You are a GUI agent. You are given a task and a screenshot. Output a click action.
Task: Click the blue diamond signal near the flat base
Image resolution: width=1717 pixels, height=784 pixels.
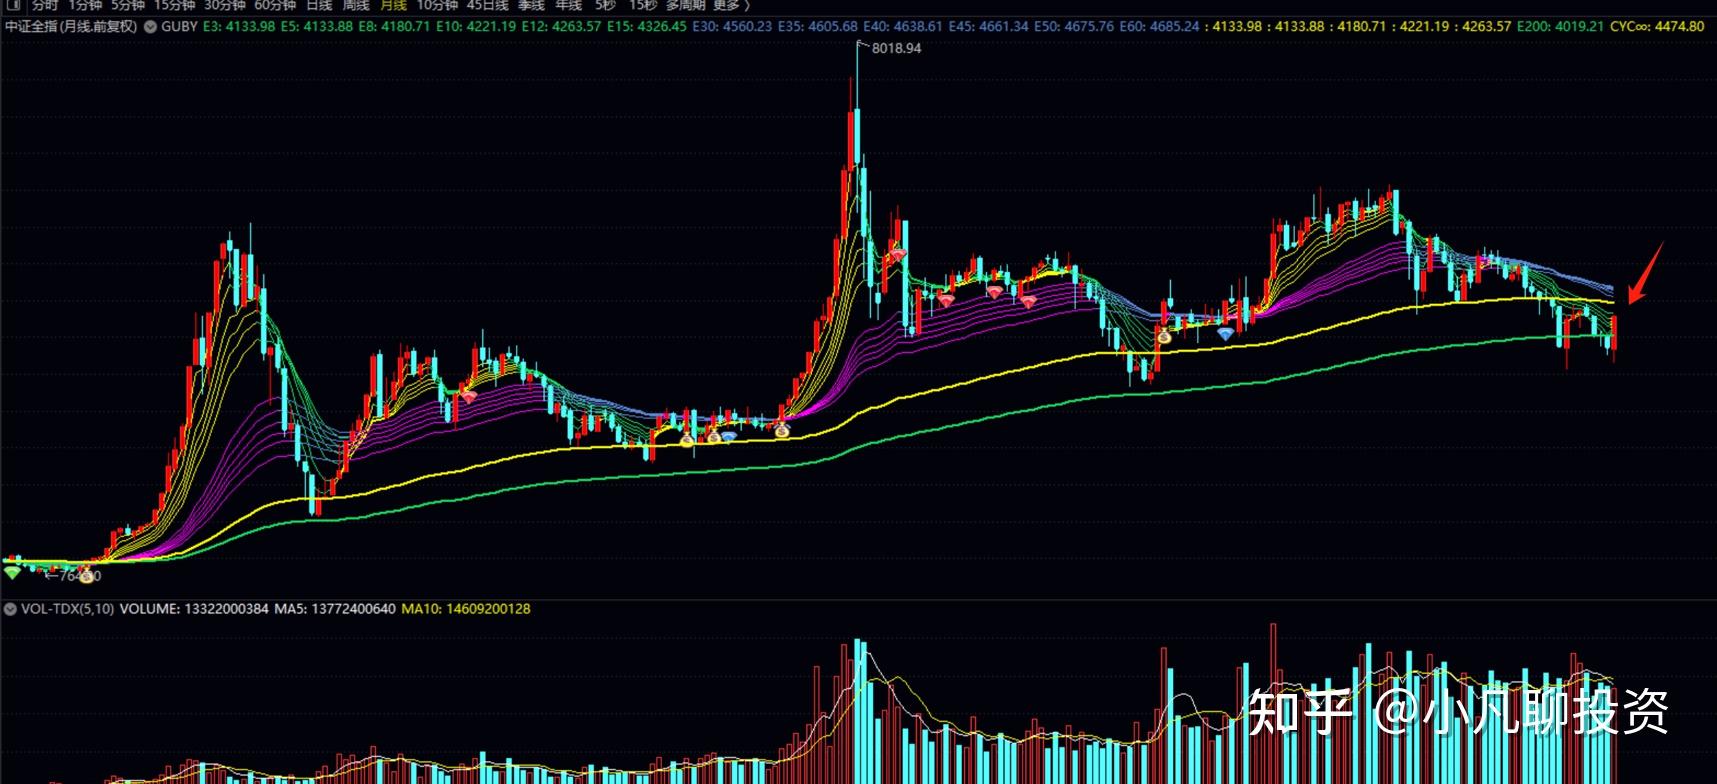(729, 436)
